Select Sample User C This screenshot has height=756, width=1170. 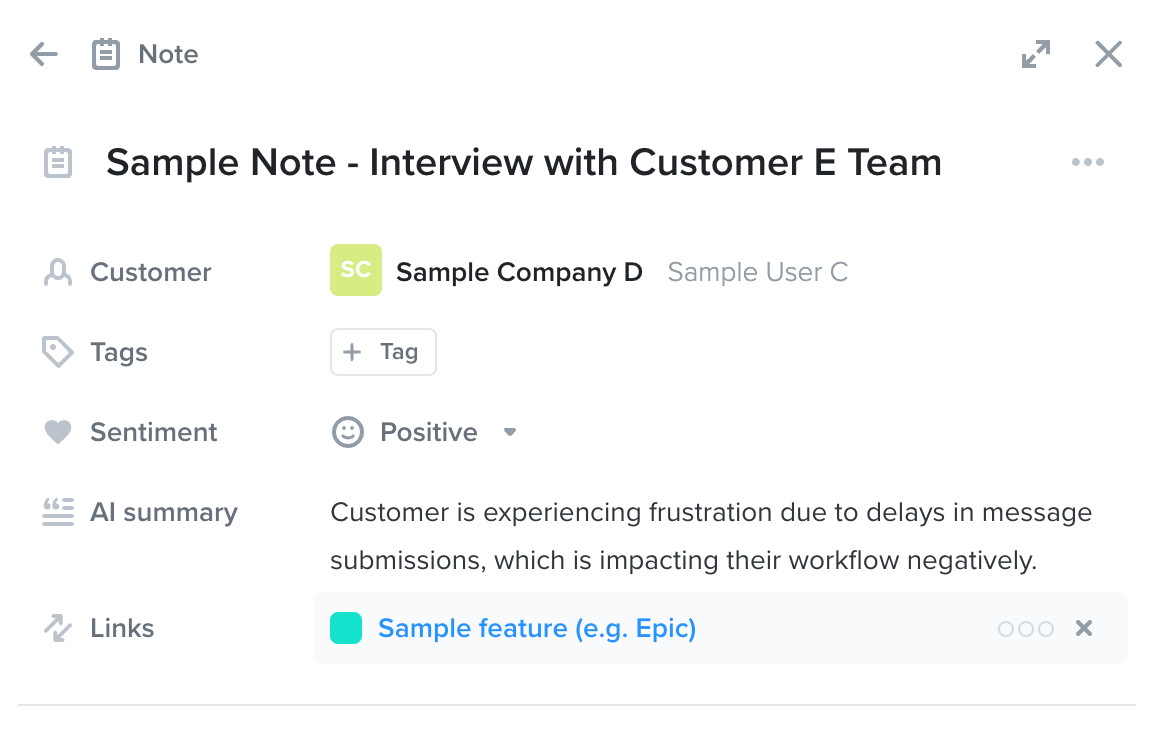tap(757, 272)
